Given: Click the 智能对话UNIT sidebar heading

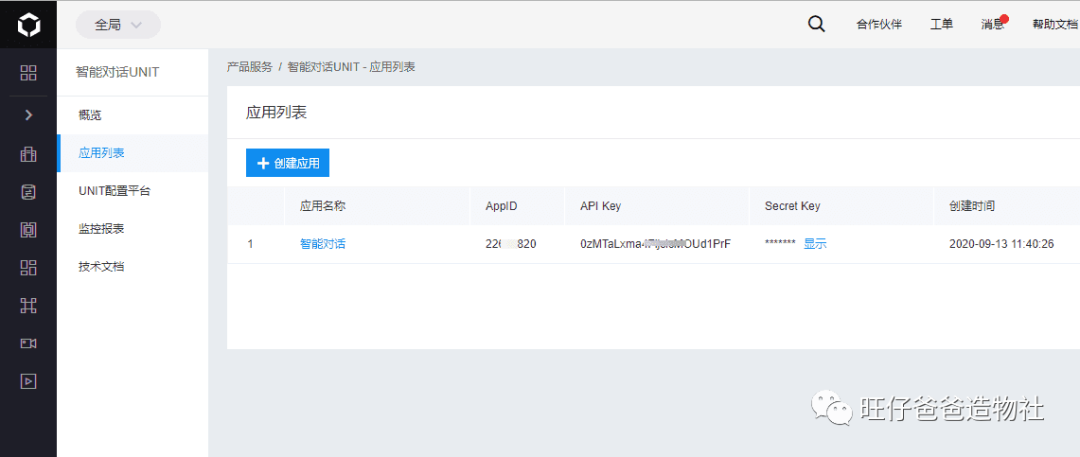Looking at the screenshot, I should click(118, 72).
